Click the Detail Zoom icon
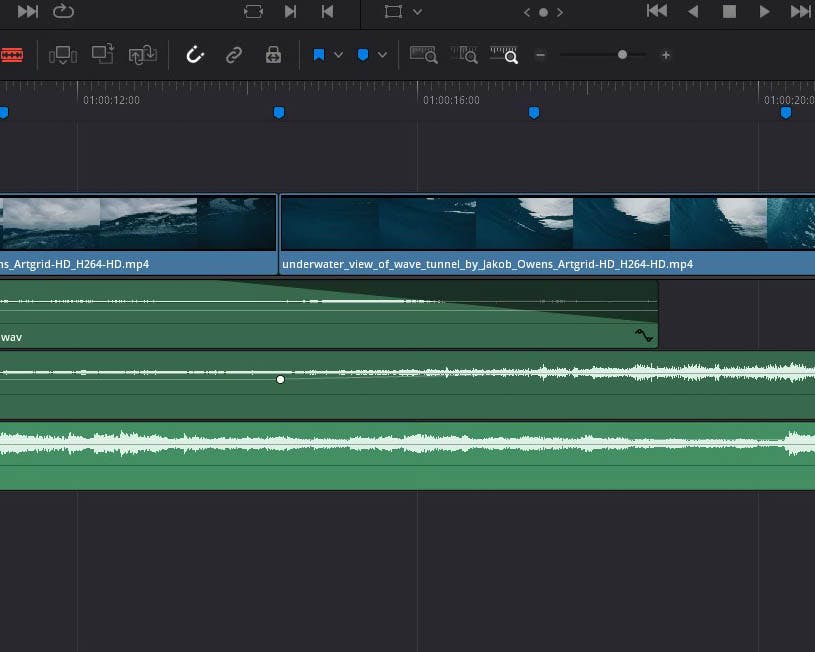 click(464, 55)
